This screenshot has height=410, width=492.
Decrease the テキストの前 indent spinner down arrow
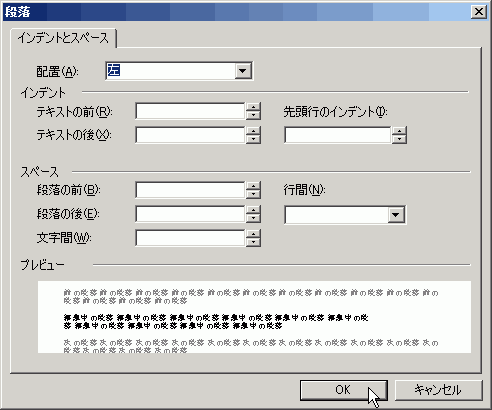pos(253,115)
